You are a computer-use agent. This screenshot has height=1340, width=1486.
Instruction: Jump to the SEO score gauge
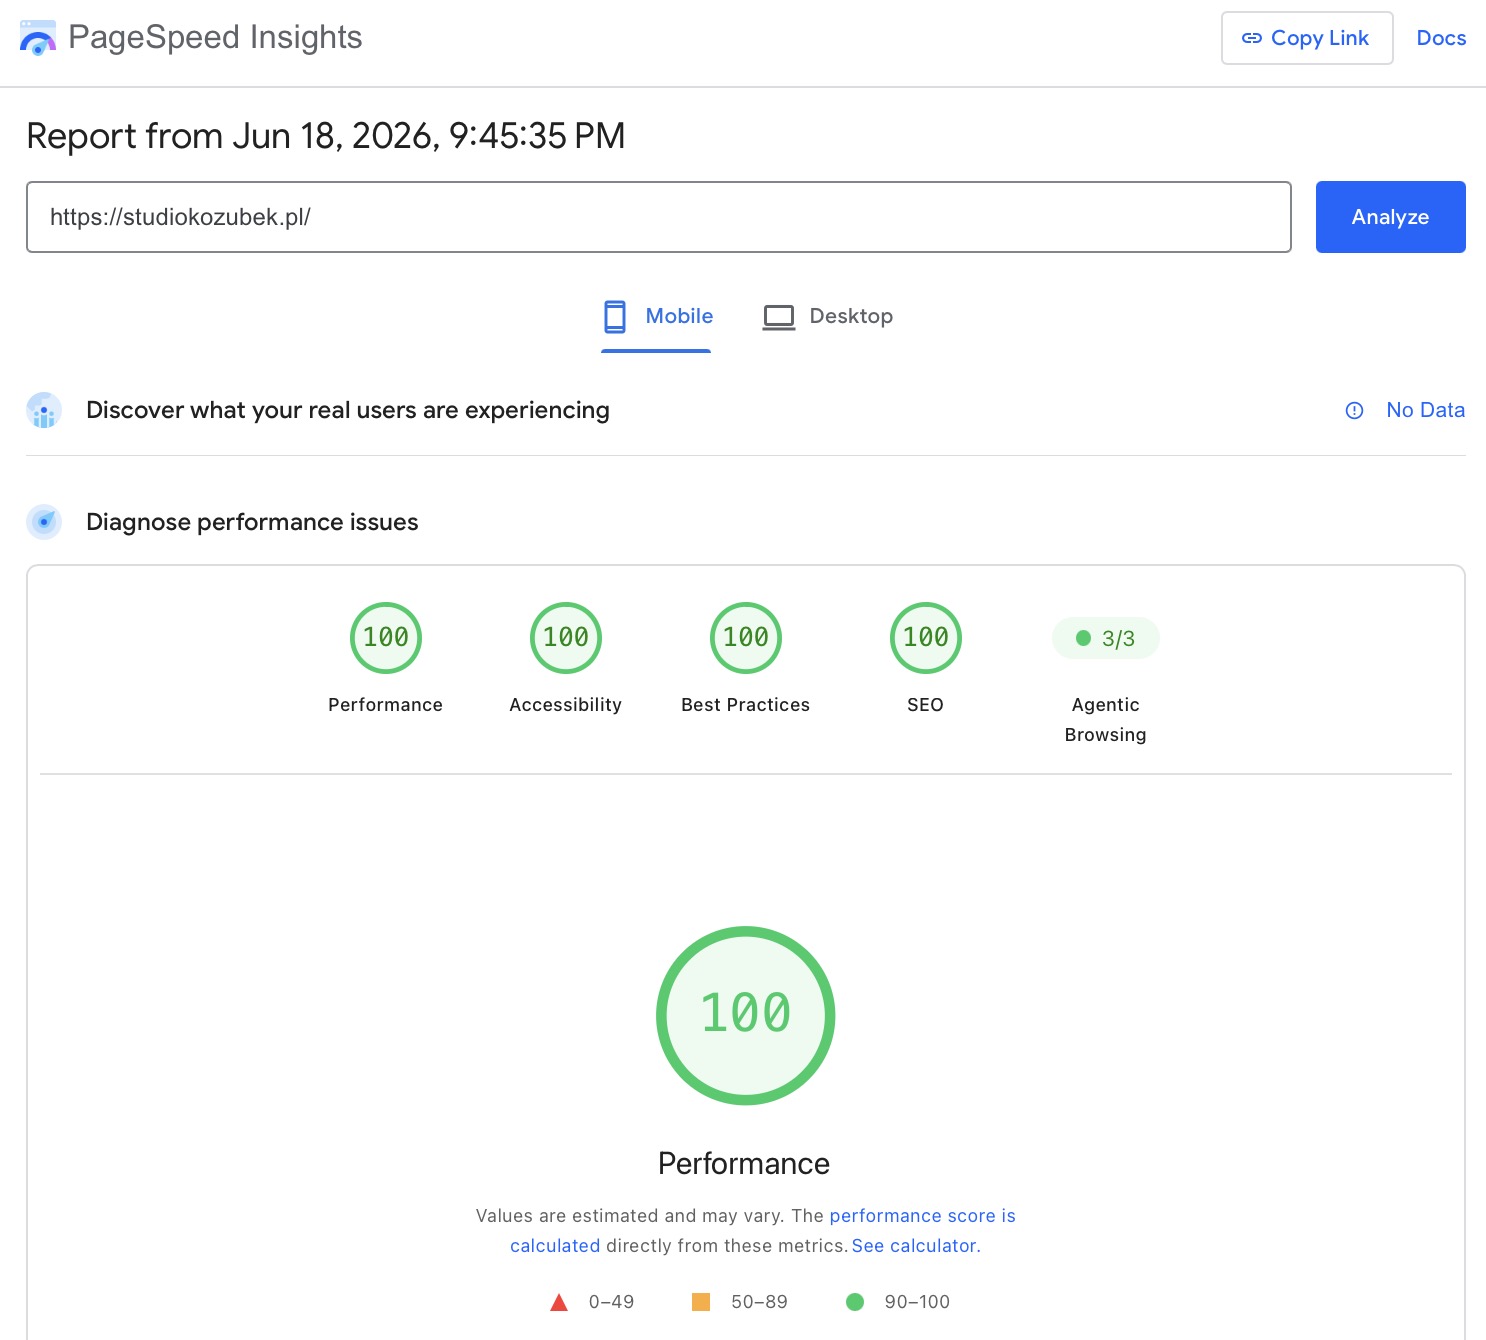click(x=926, y=638)
